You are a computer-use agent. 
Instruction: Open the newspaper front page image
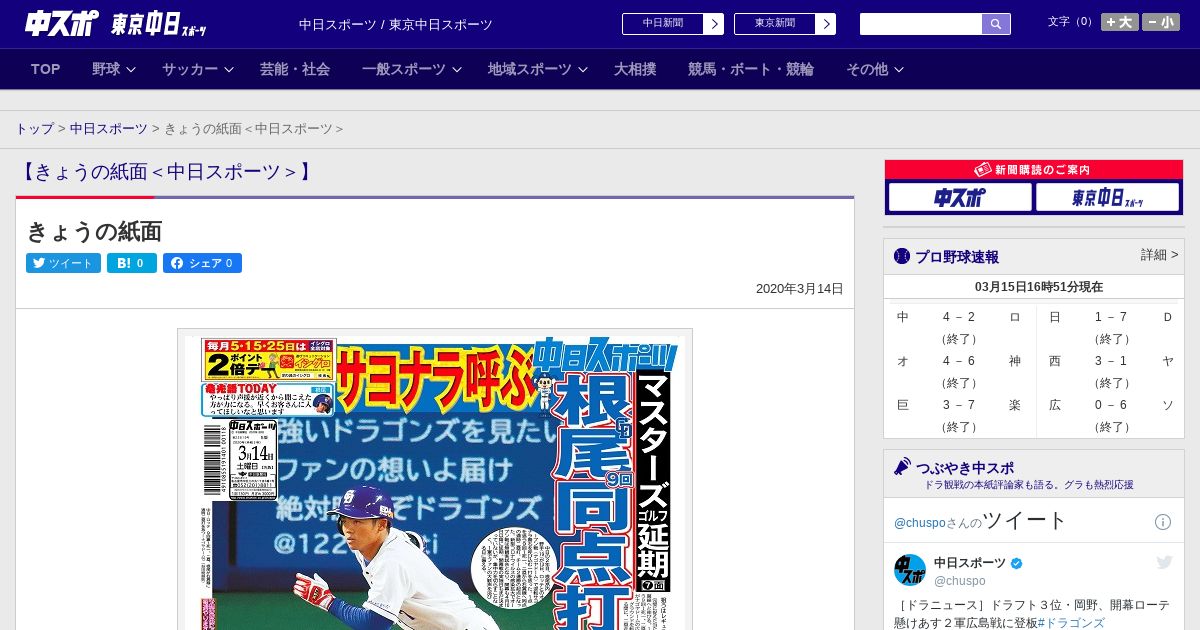point(435,479)
